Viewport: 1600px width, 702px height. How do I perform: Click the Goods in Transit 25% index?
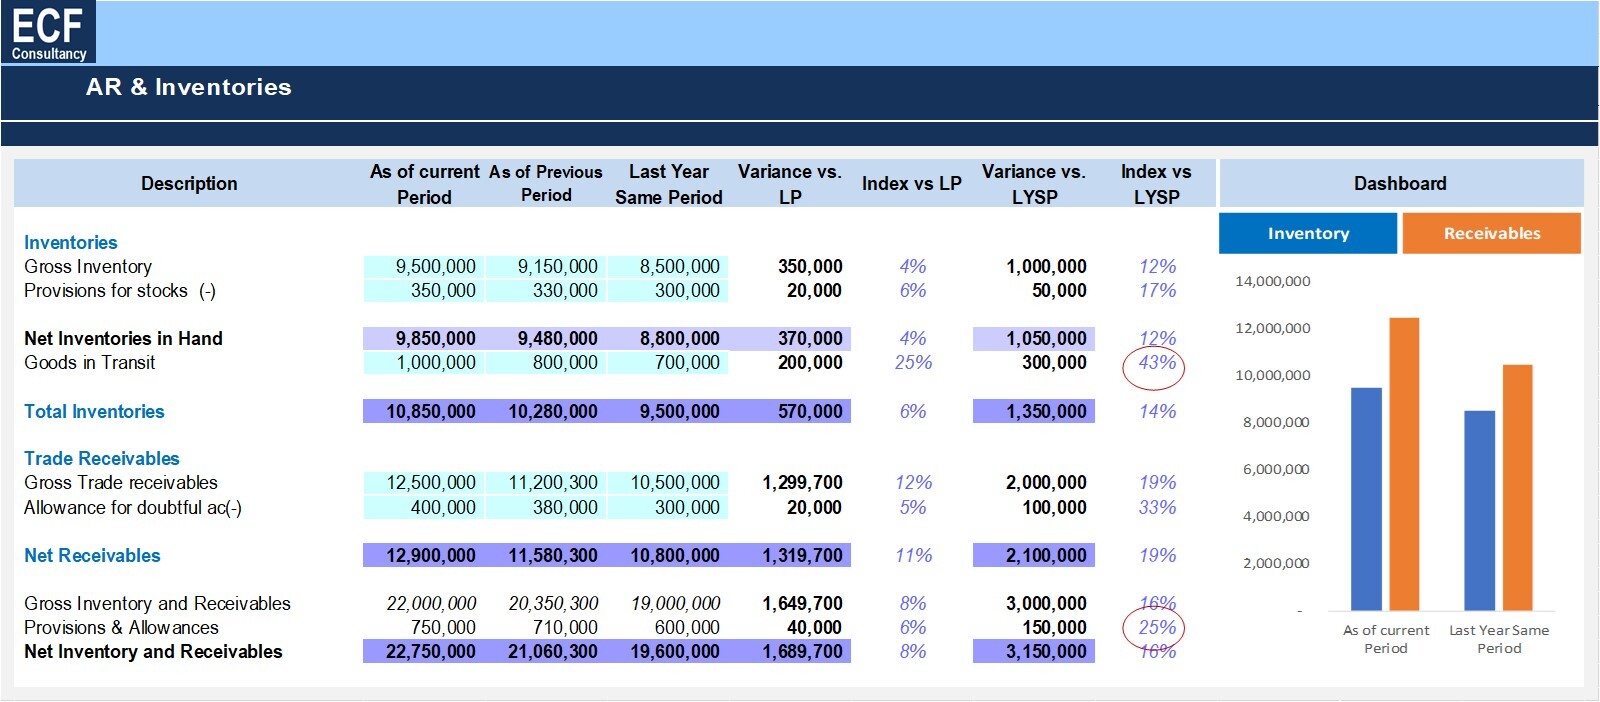(913, 362)
